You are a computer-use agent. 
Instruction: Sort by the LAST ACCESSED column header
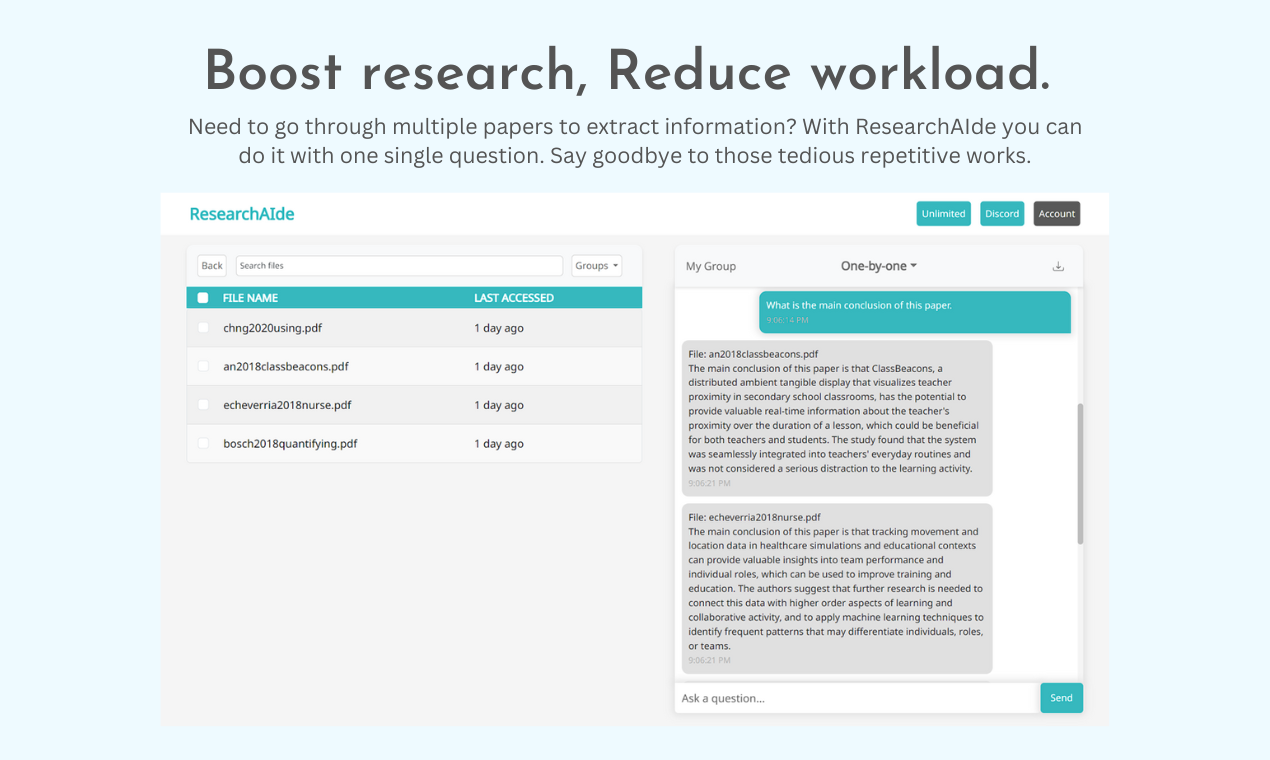click(514, 298)
